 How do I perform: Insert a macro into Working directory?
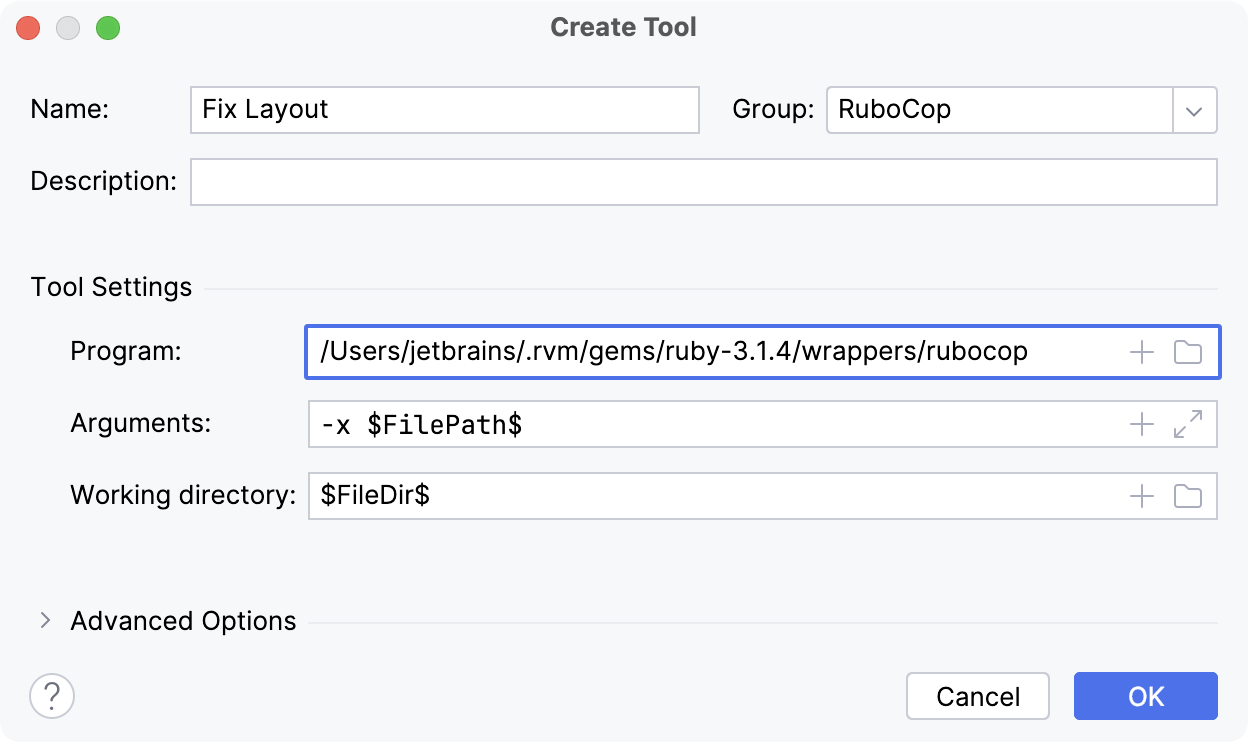tap(1141, 496)
